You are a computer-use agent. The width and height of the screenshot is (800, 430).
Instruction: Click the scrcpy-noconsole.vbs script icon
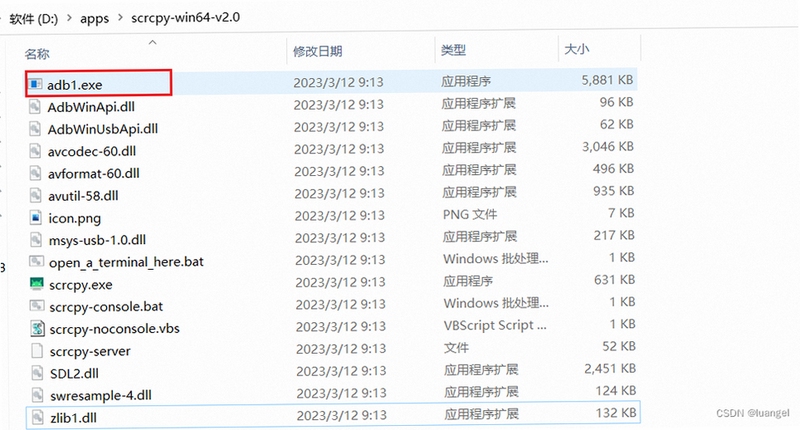(37, 328)
